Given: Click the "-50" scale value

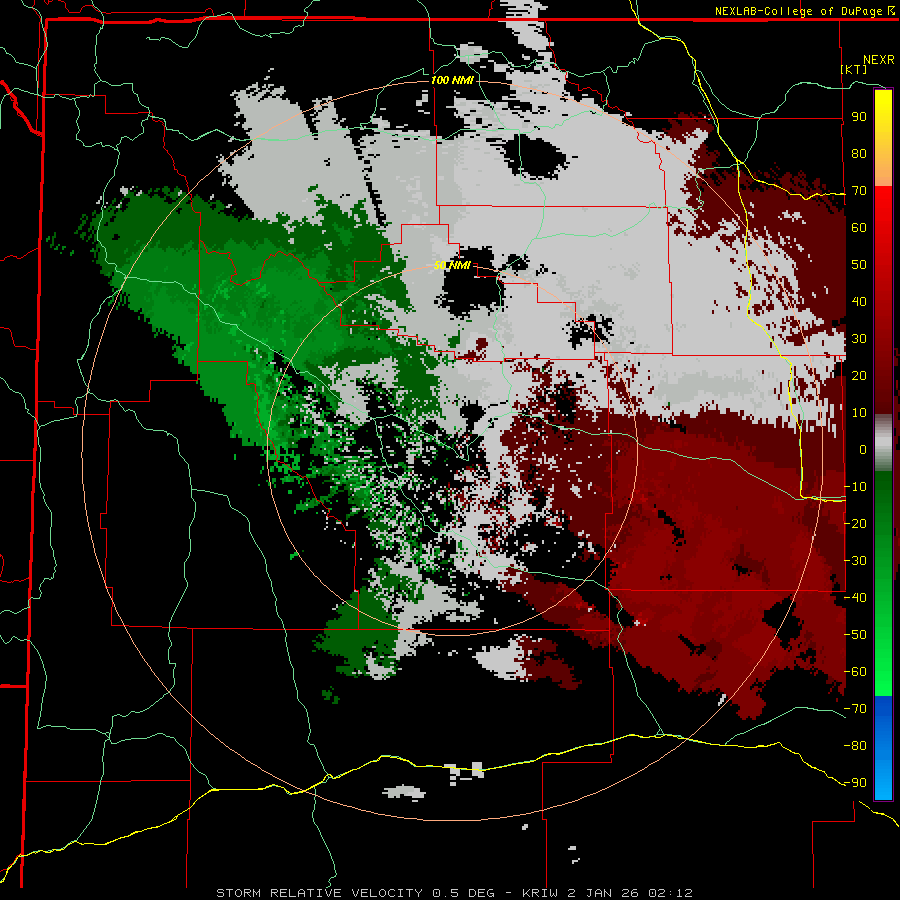Looking at the screenshot, I should 855,635.
